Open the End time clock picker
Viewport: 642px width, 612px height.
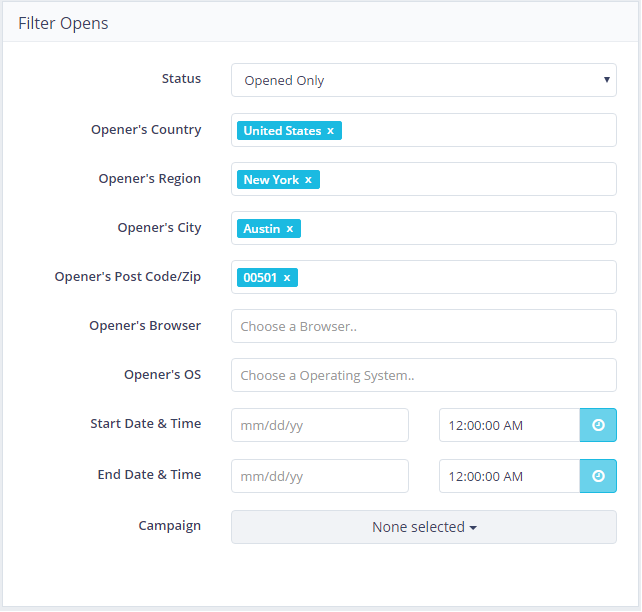coord(598,476)
